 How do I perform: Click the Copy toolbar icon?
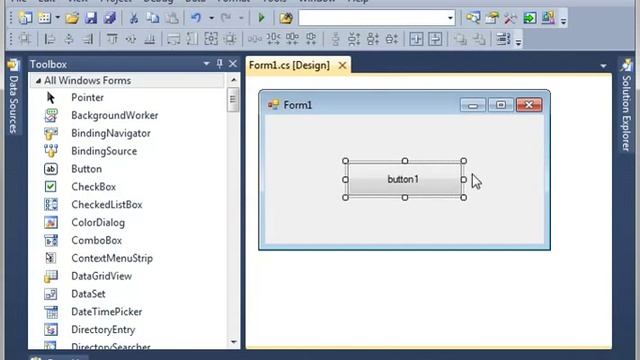coord(153,18)
